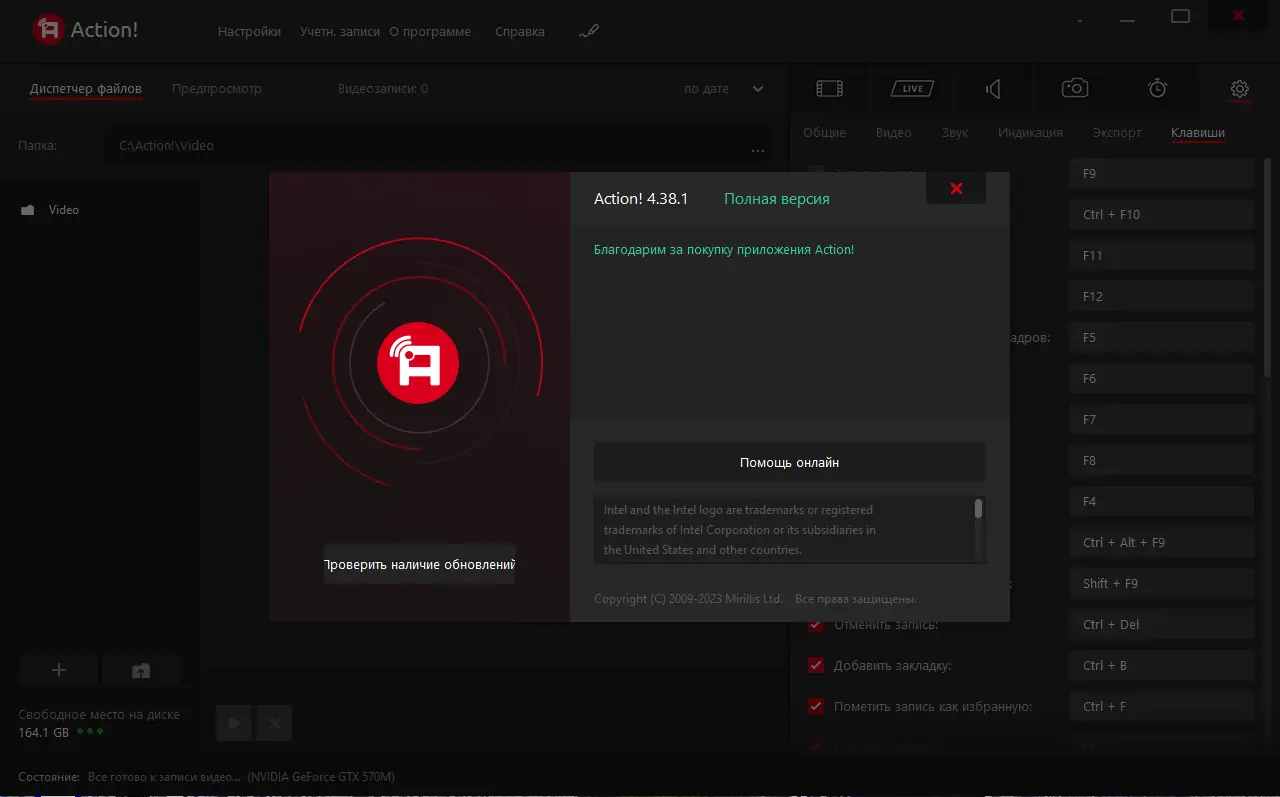Click the Action! 4.38.1 version text
1280x797 pixels.
(641, 199)
